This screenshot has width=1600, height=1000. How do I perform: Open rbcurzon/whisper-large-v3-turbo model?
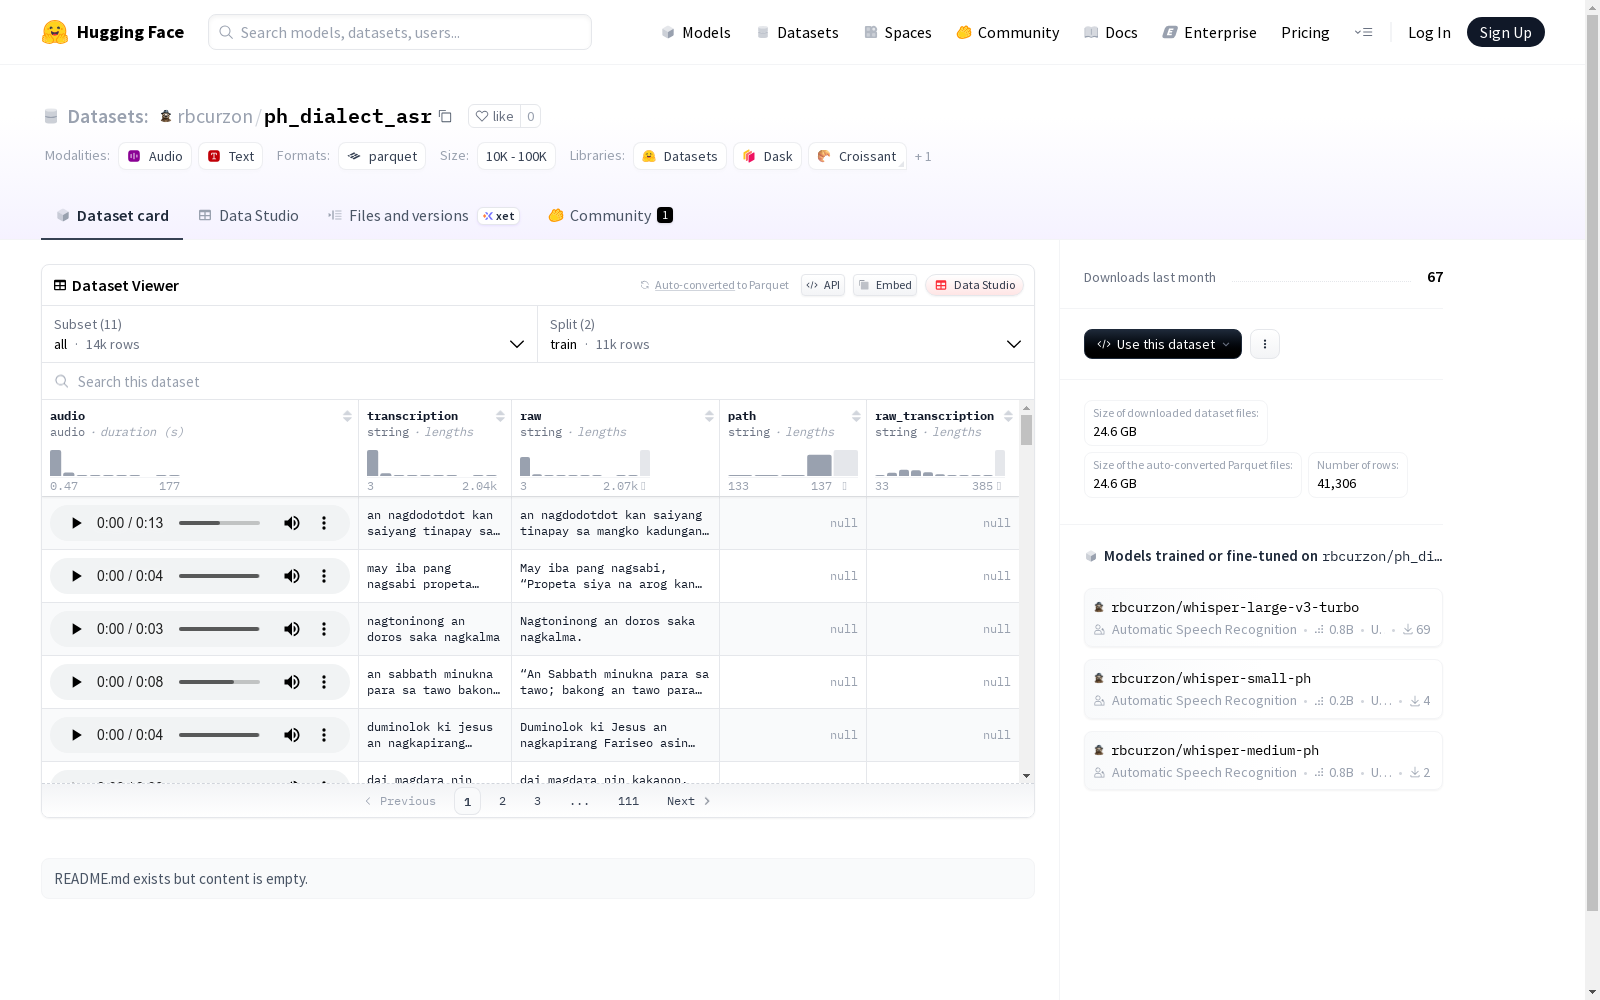[1263, 618]
